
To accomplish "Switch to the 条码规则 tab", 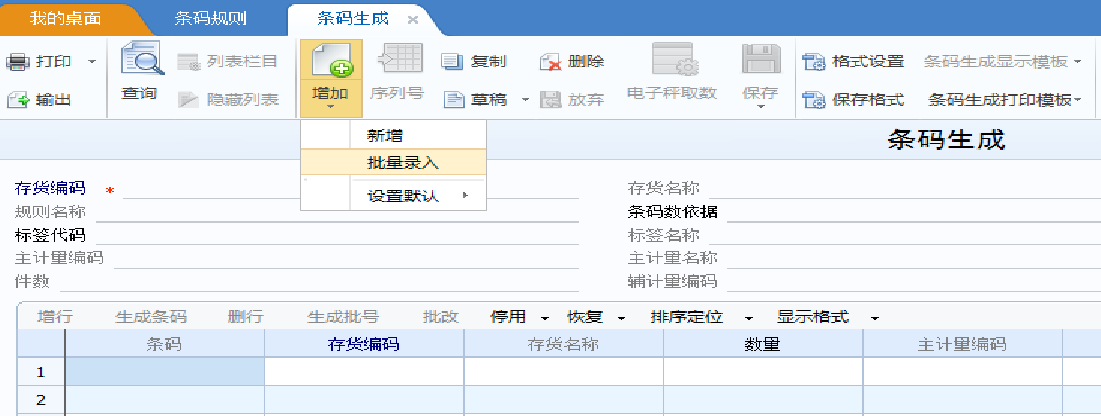I will [x=211, y=19].
